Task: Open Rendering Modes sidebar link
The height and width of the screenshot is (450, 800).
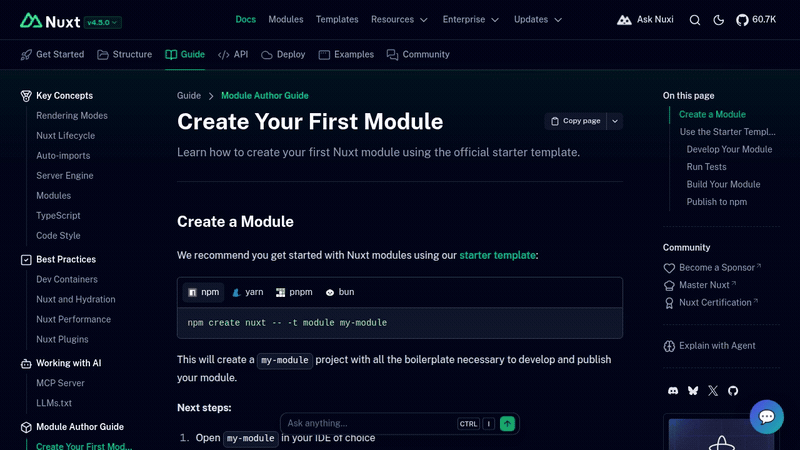Action: (72, 116)
